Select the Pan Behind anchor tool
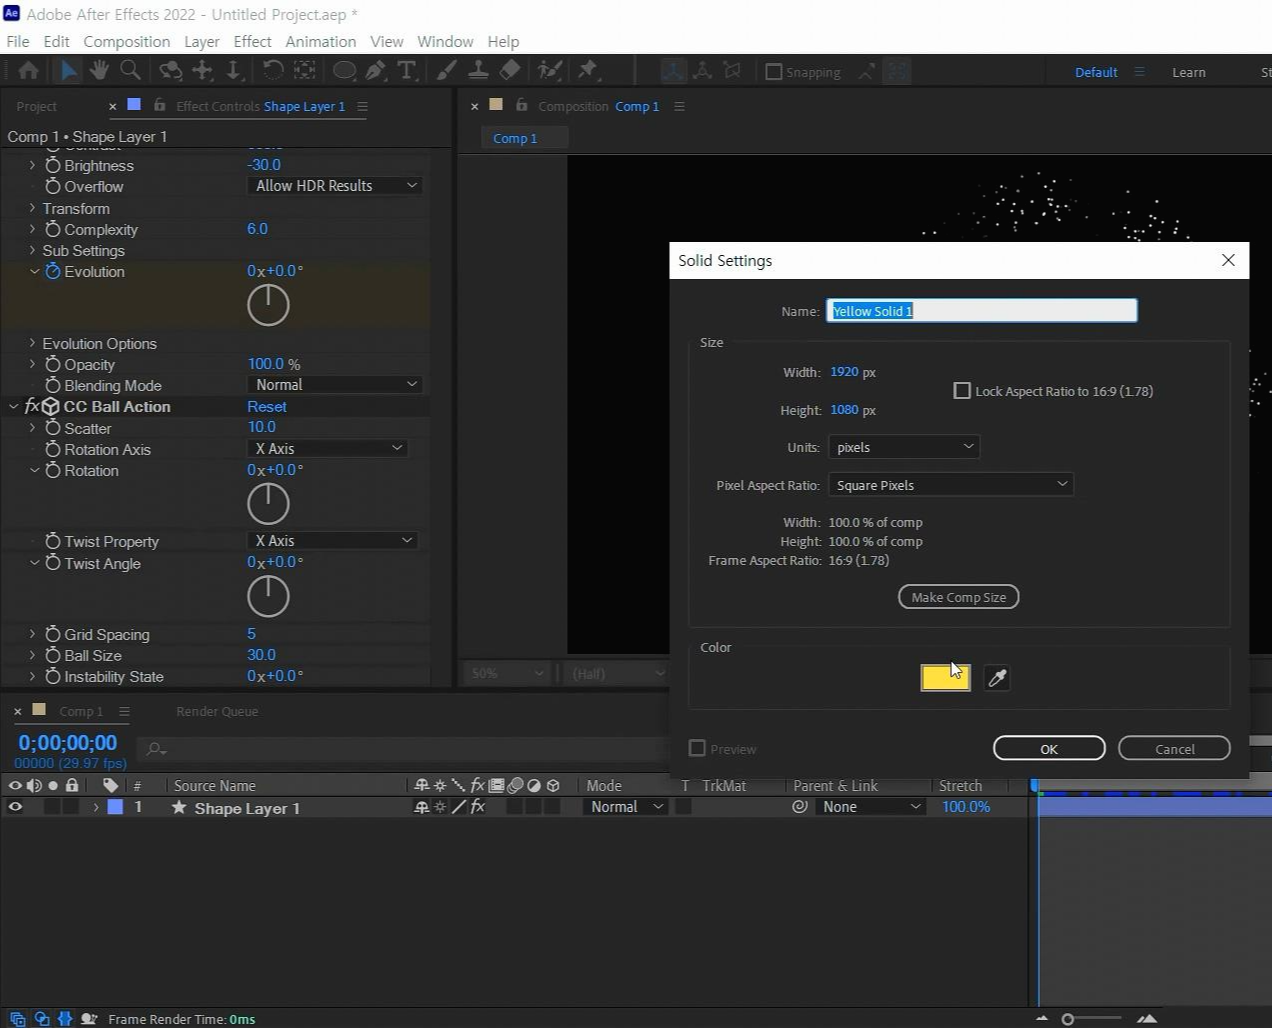Image resolution: width=1272 pixels, height=1028 pixels. click(x=305, y=70)
